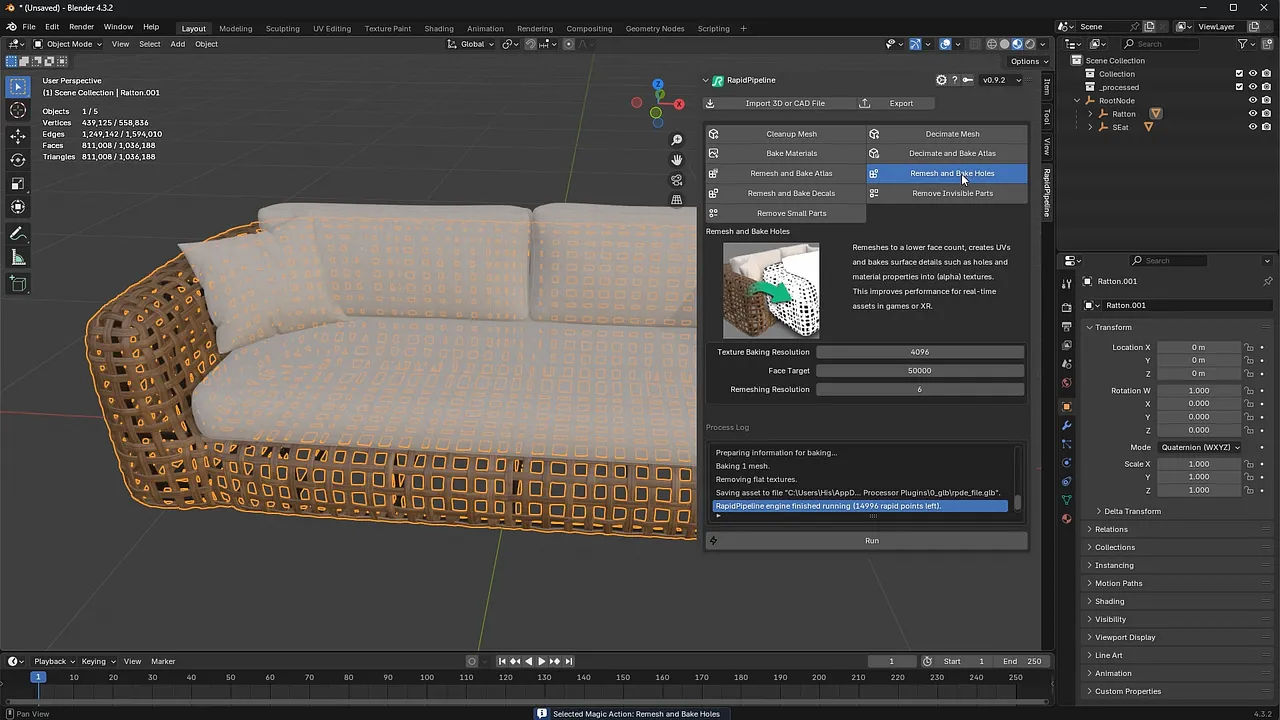Hide Collection using its eye icon
The height and width of the screenshot is (720, 1280).
point(1253,73)
